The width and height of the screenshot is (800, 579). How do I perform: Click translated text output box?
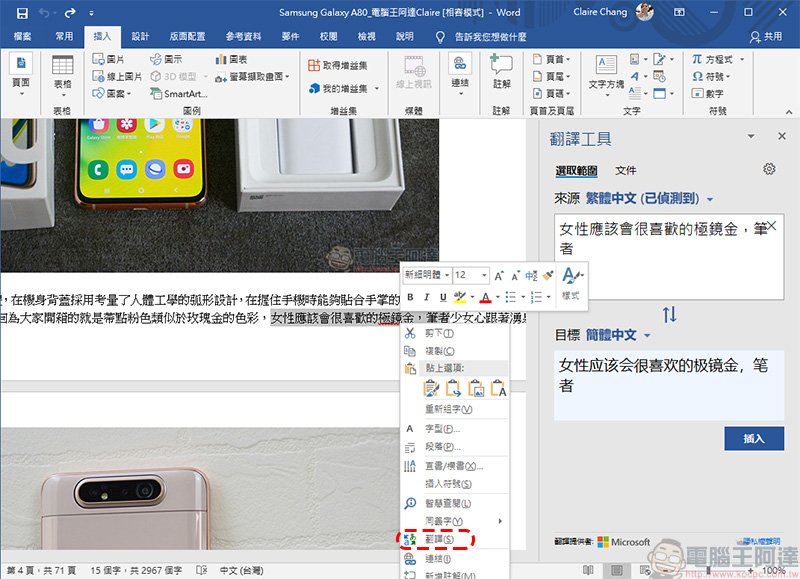(669, 385)
